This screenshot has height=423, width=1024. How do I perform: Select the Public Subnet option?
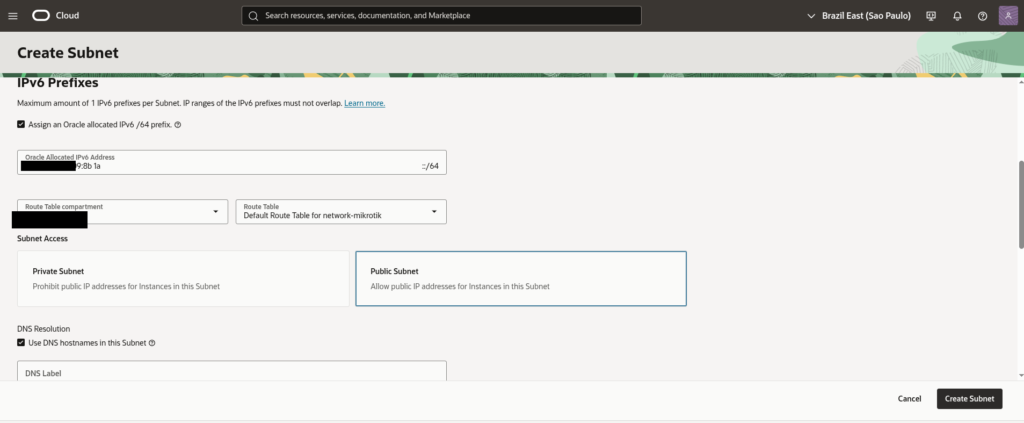coord(521,278)
